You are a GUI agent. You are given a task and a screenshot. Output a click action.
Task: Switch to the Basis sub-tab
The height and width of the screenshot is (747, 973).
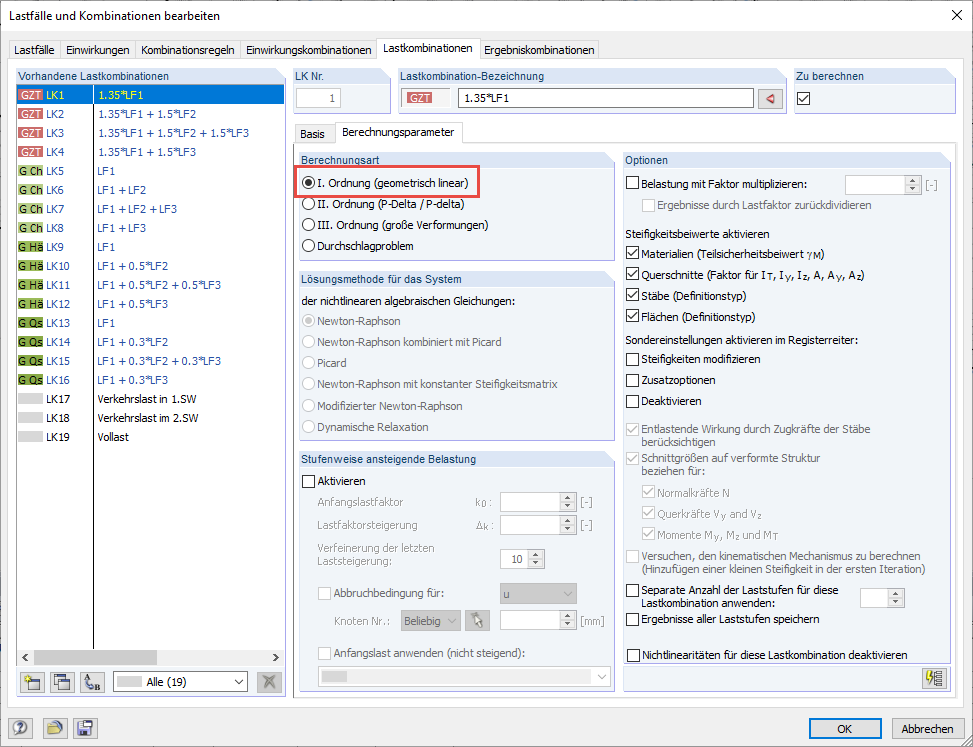coord(312,133)
